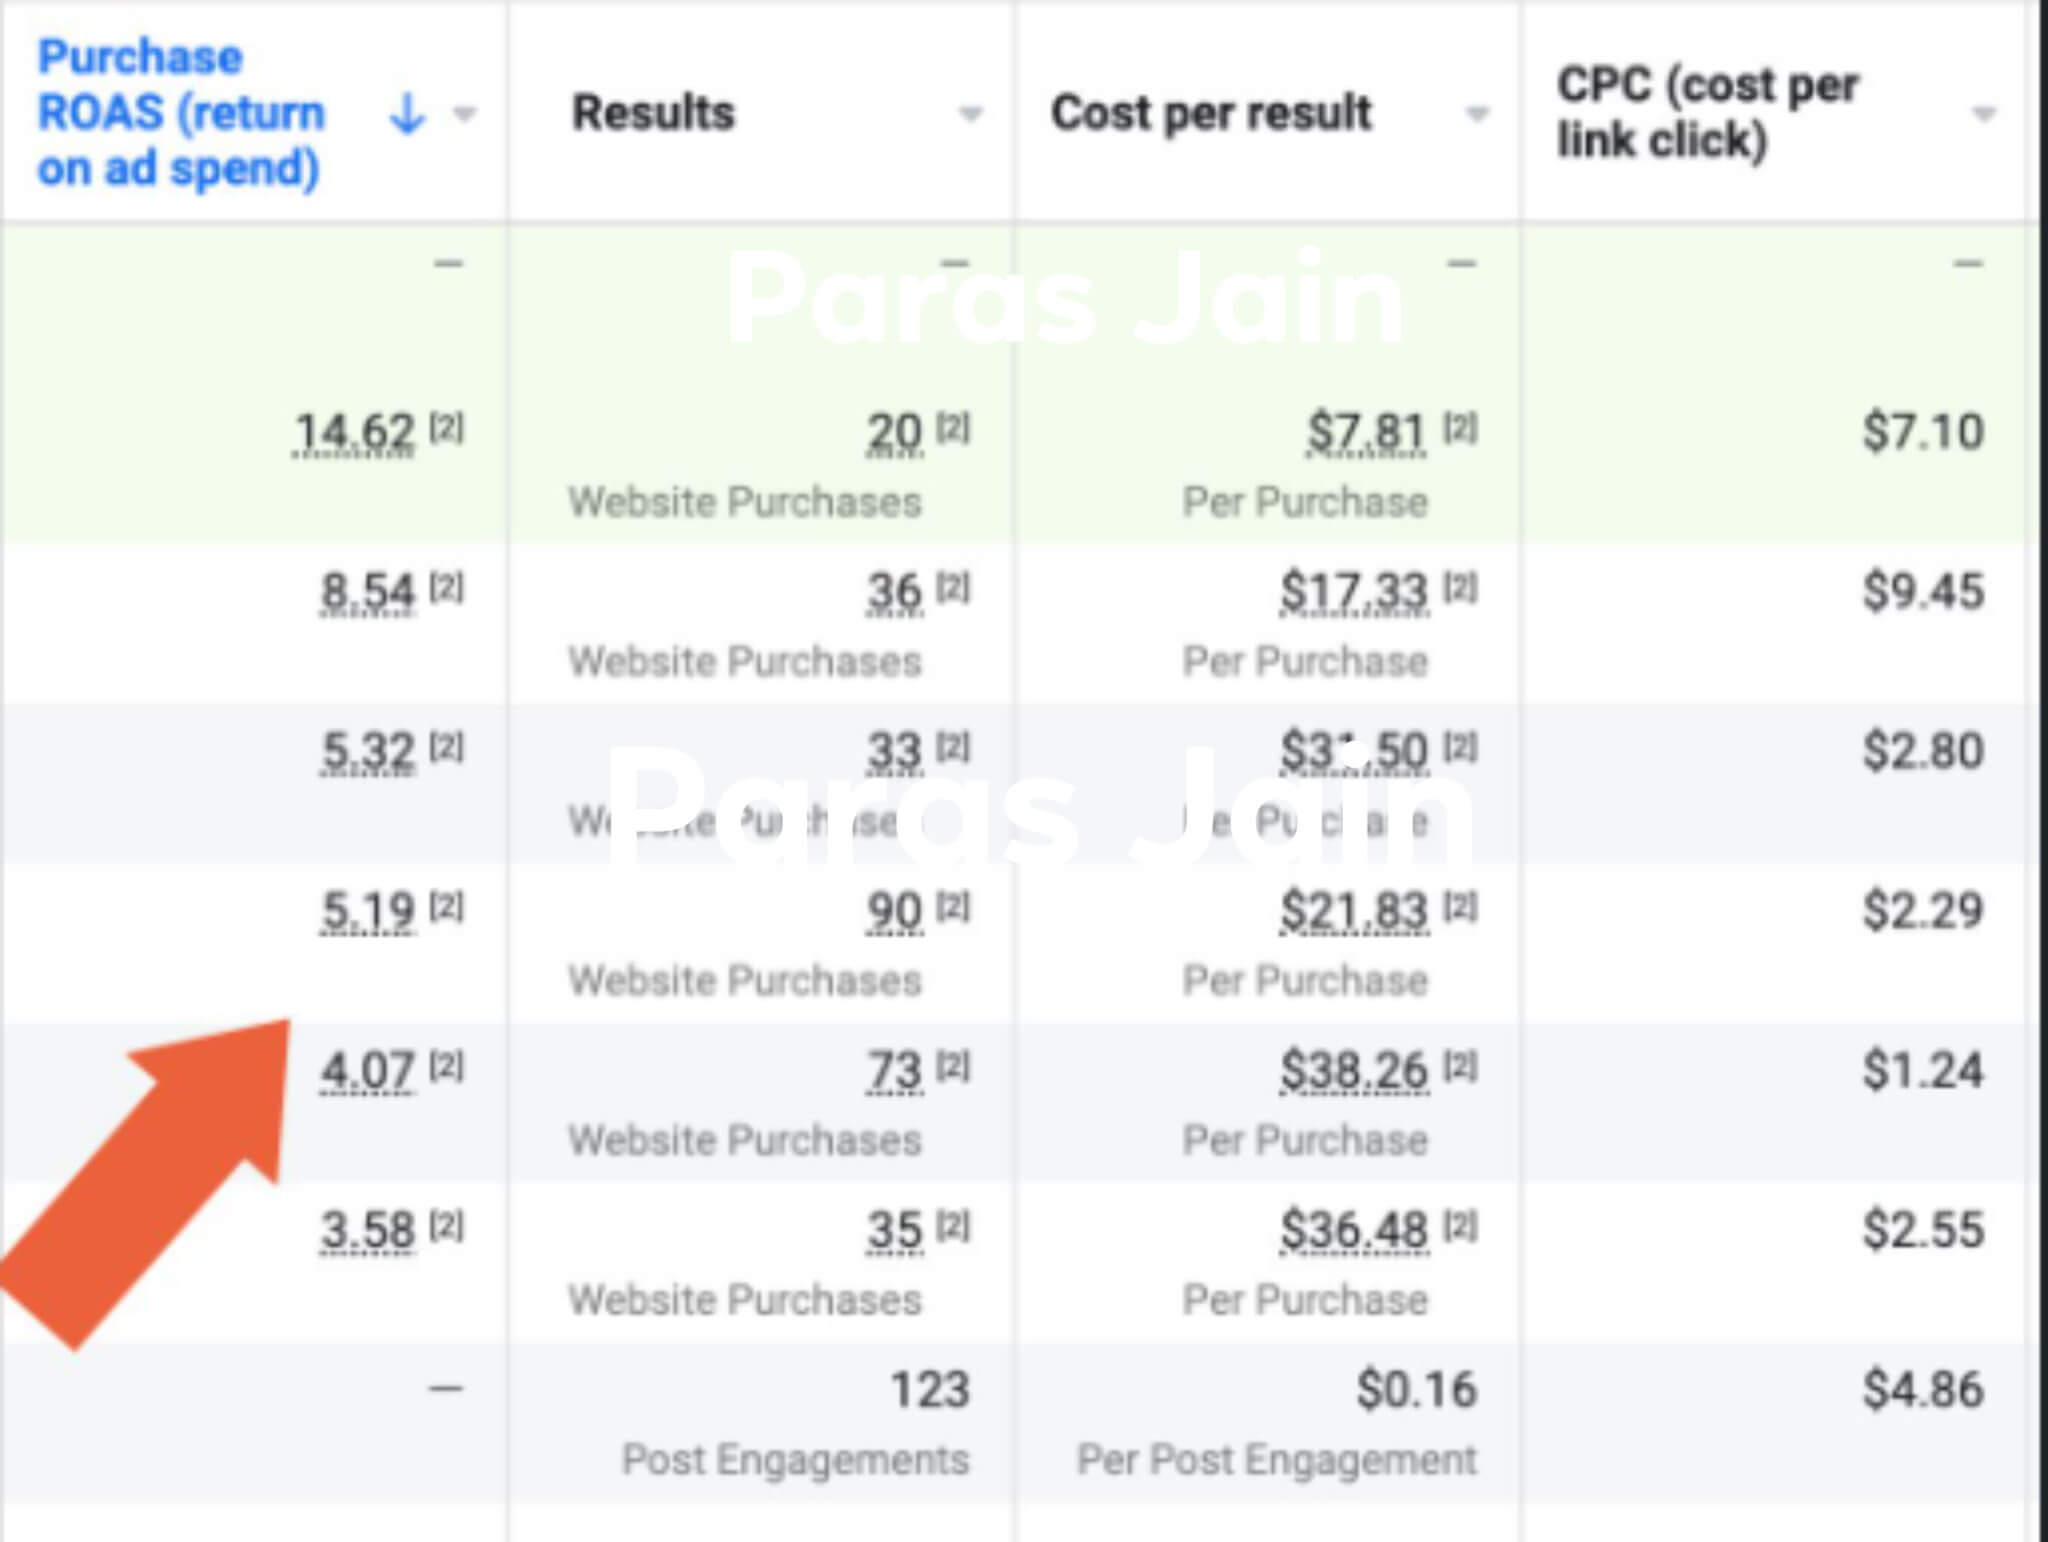This screenshot has width=2048, height=1542.
Task: Click the 14.62 ROAS value
Action: pos(354,433)
